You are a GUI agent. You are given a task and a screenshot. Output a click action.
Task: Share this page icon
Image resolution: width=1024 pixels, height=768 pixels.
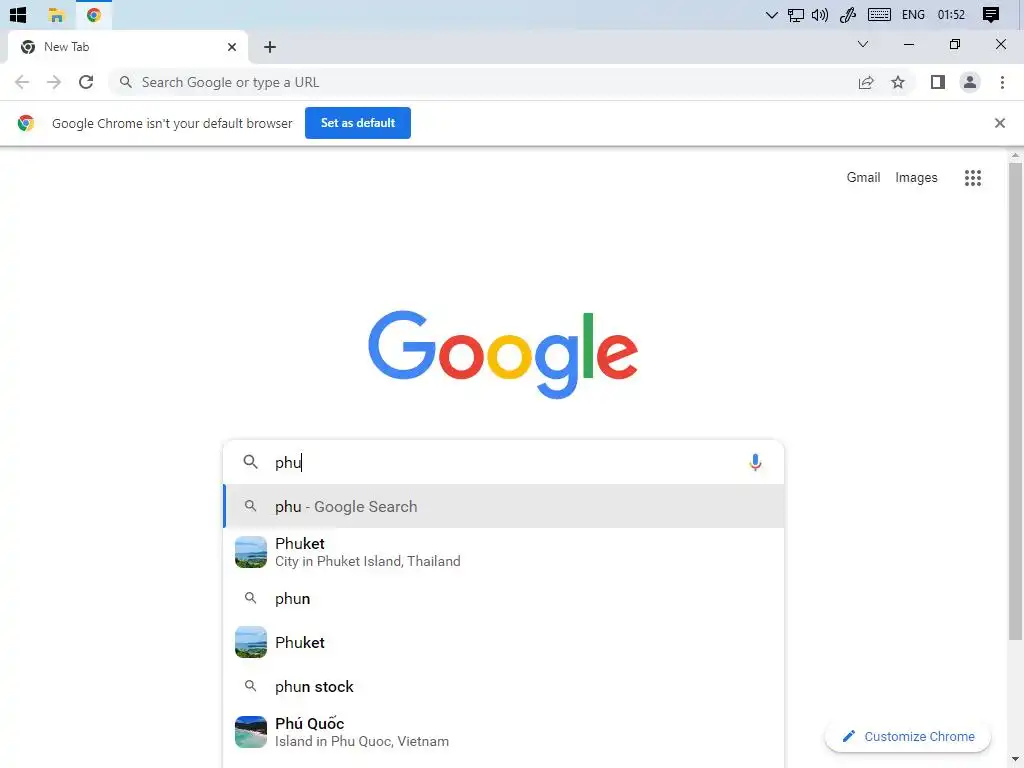866,82
